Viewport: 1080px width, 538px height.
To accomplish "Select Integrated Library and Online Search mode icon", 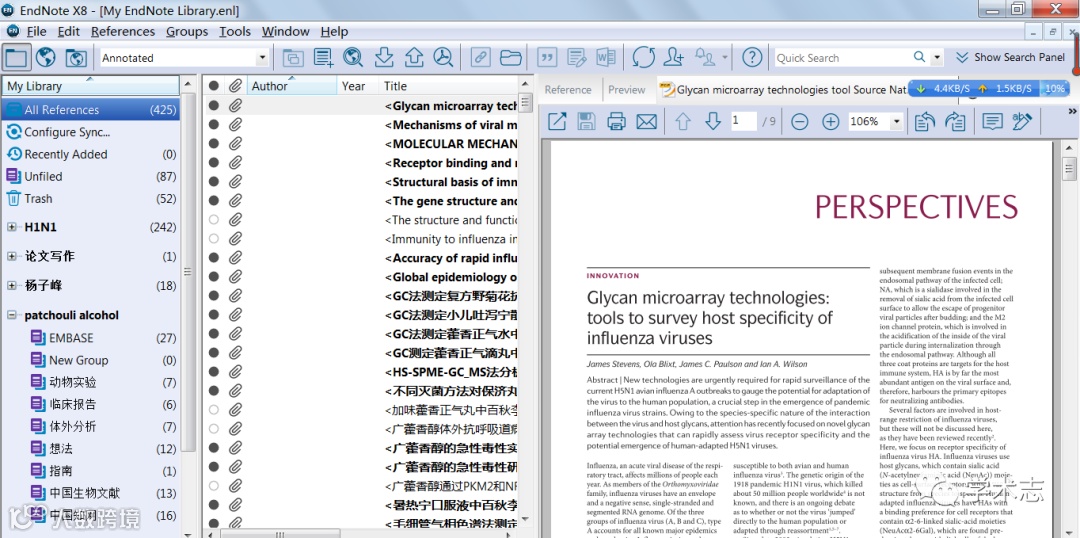I will click(x=75, y=58).
